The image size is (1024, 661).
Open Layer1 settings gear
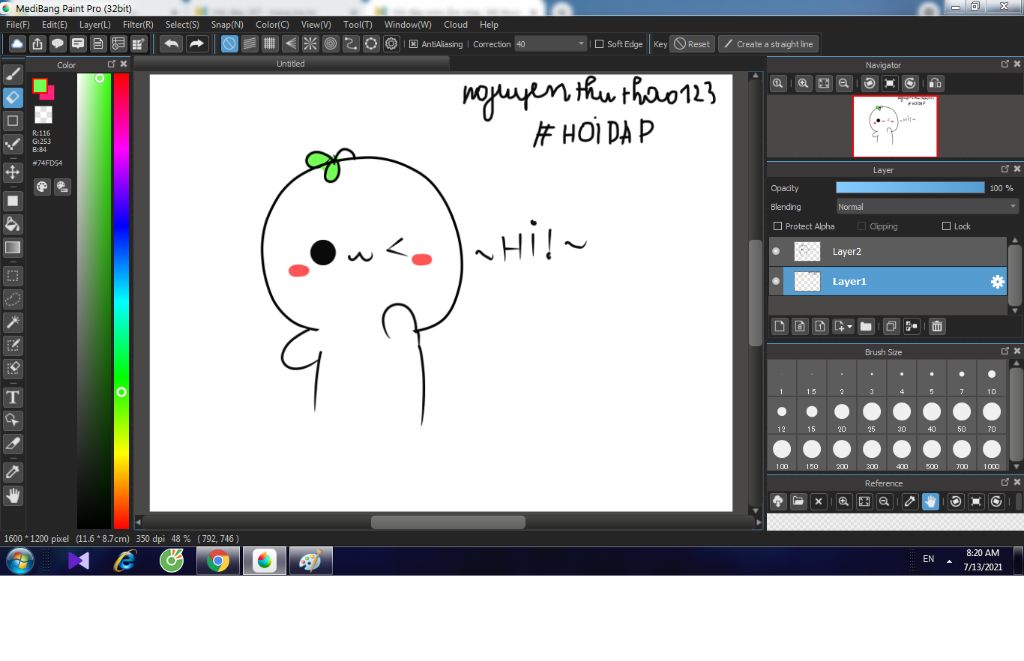[x=997, y=282]
